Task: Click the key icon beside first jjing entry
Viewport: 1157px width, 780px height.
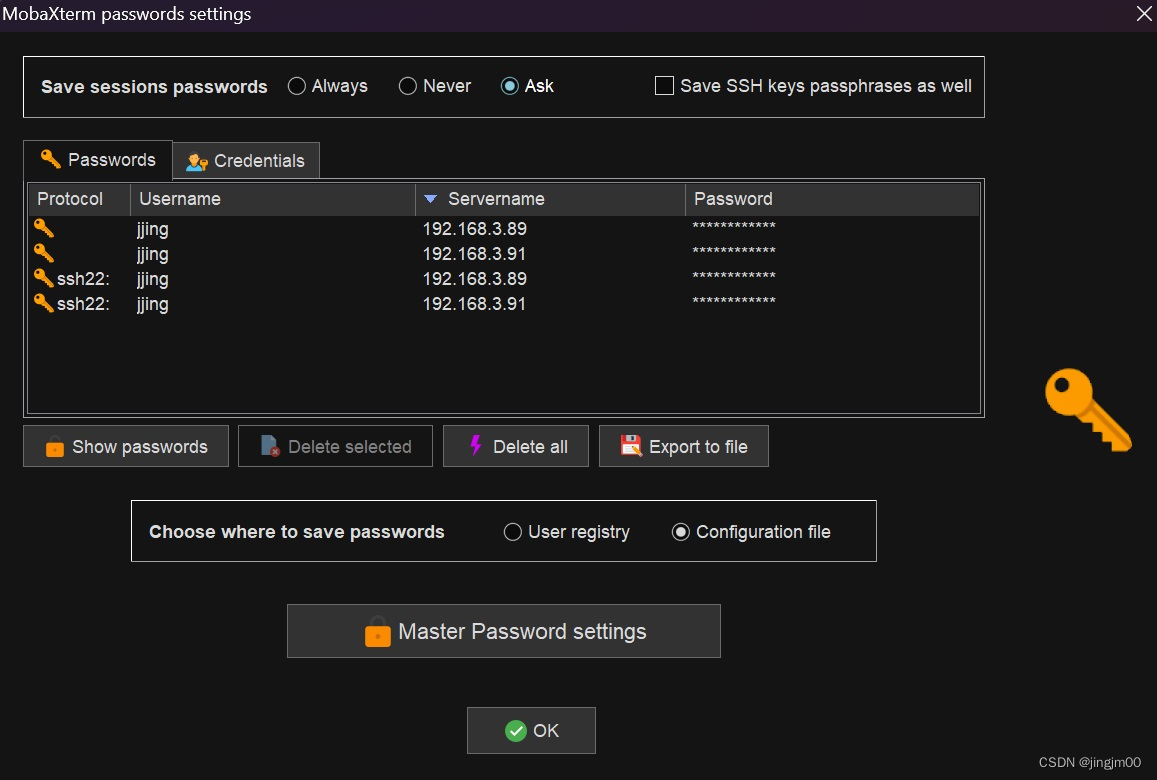Action: coord(41,229)
